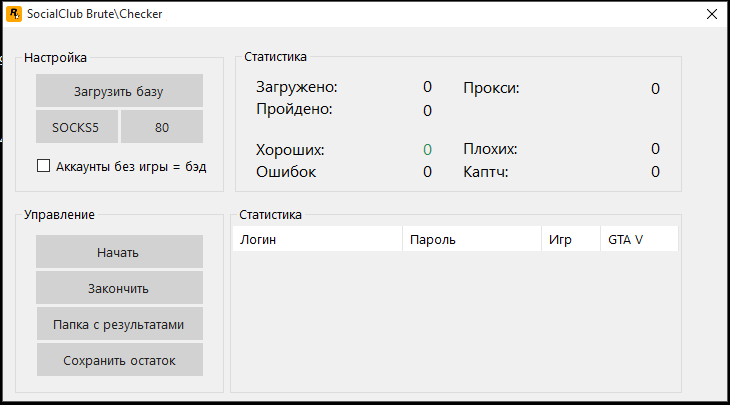730x405 pixels.
Task: Open Папка с результатами
Action: 119,324
